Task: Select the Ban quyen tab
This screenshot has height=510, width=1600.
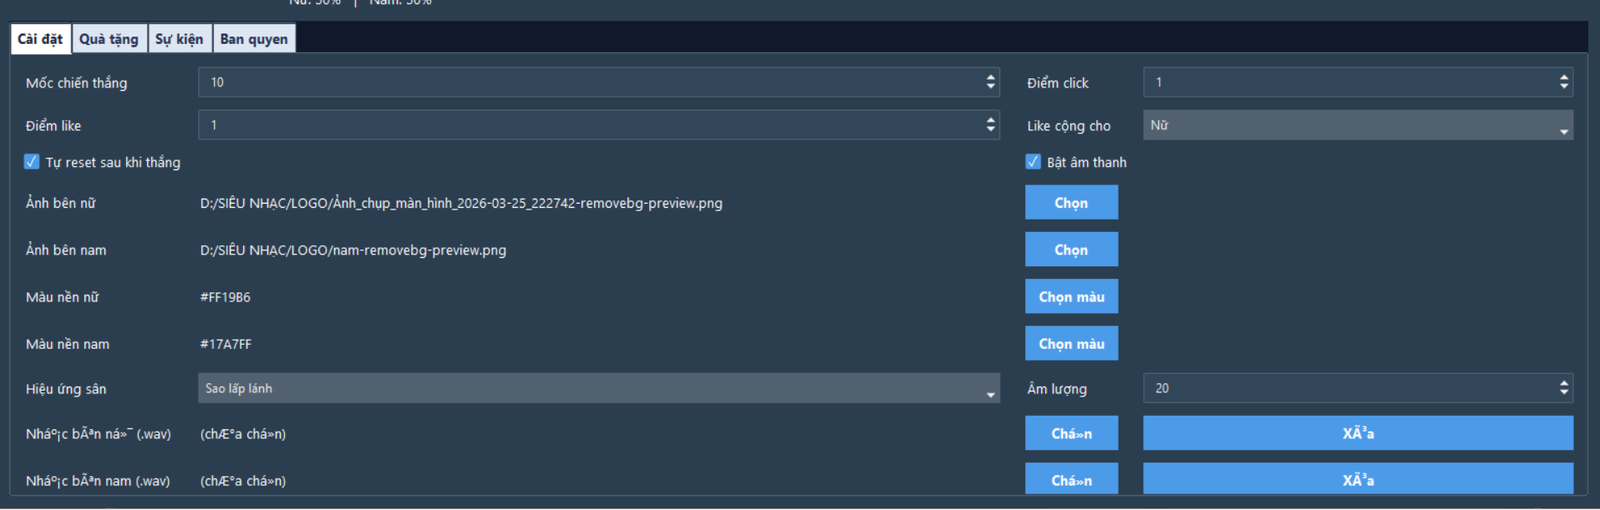Action: tap(254, 39)
